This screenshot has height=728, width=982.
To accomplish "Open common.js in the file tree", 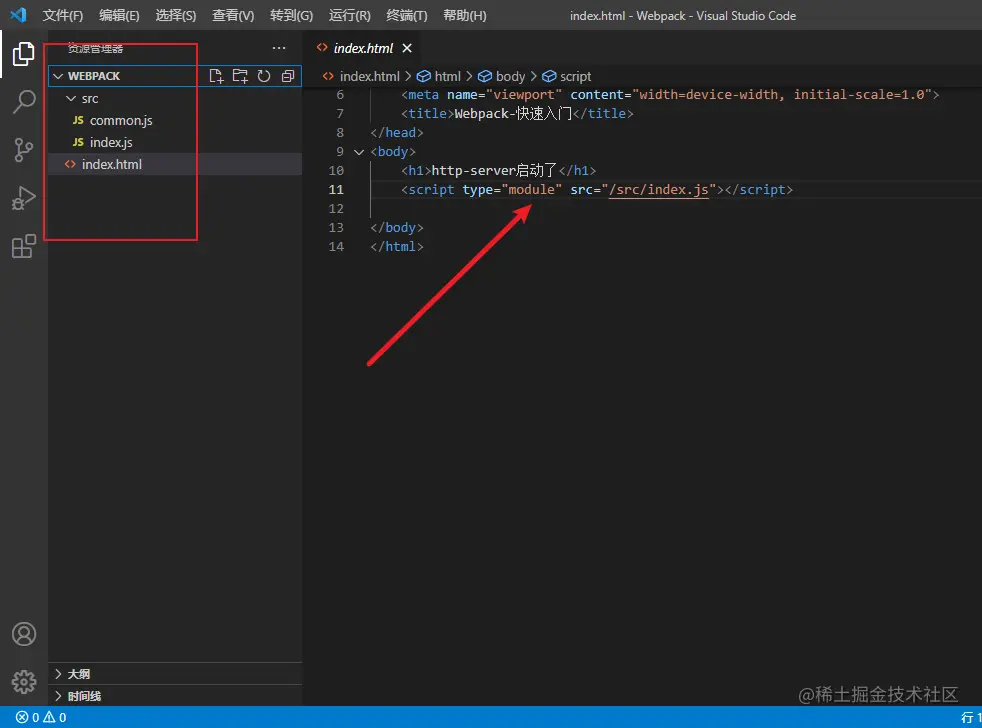I will pyautogui.click(x=121, y=120).
